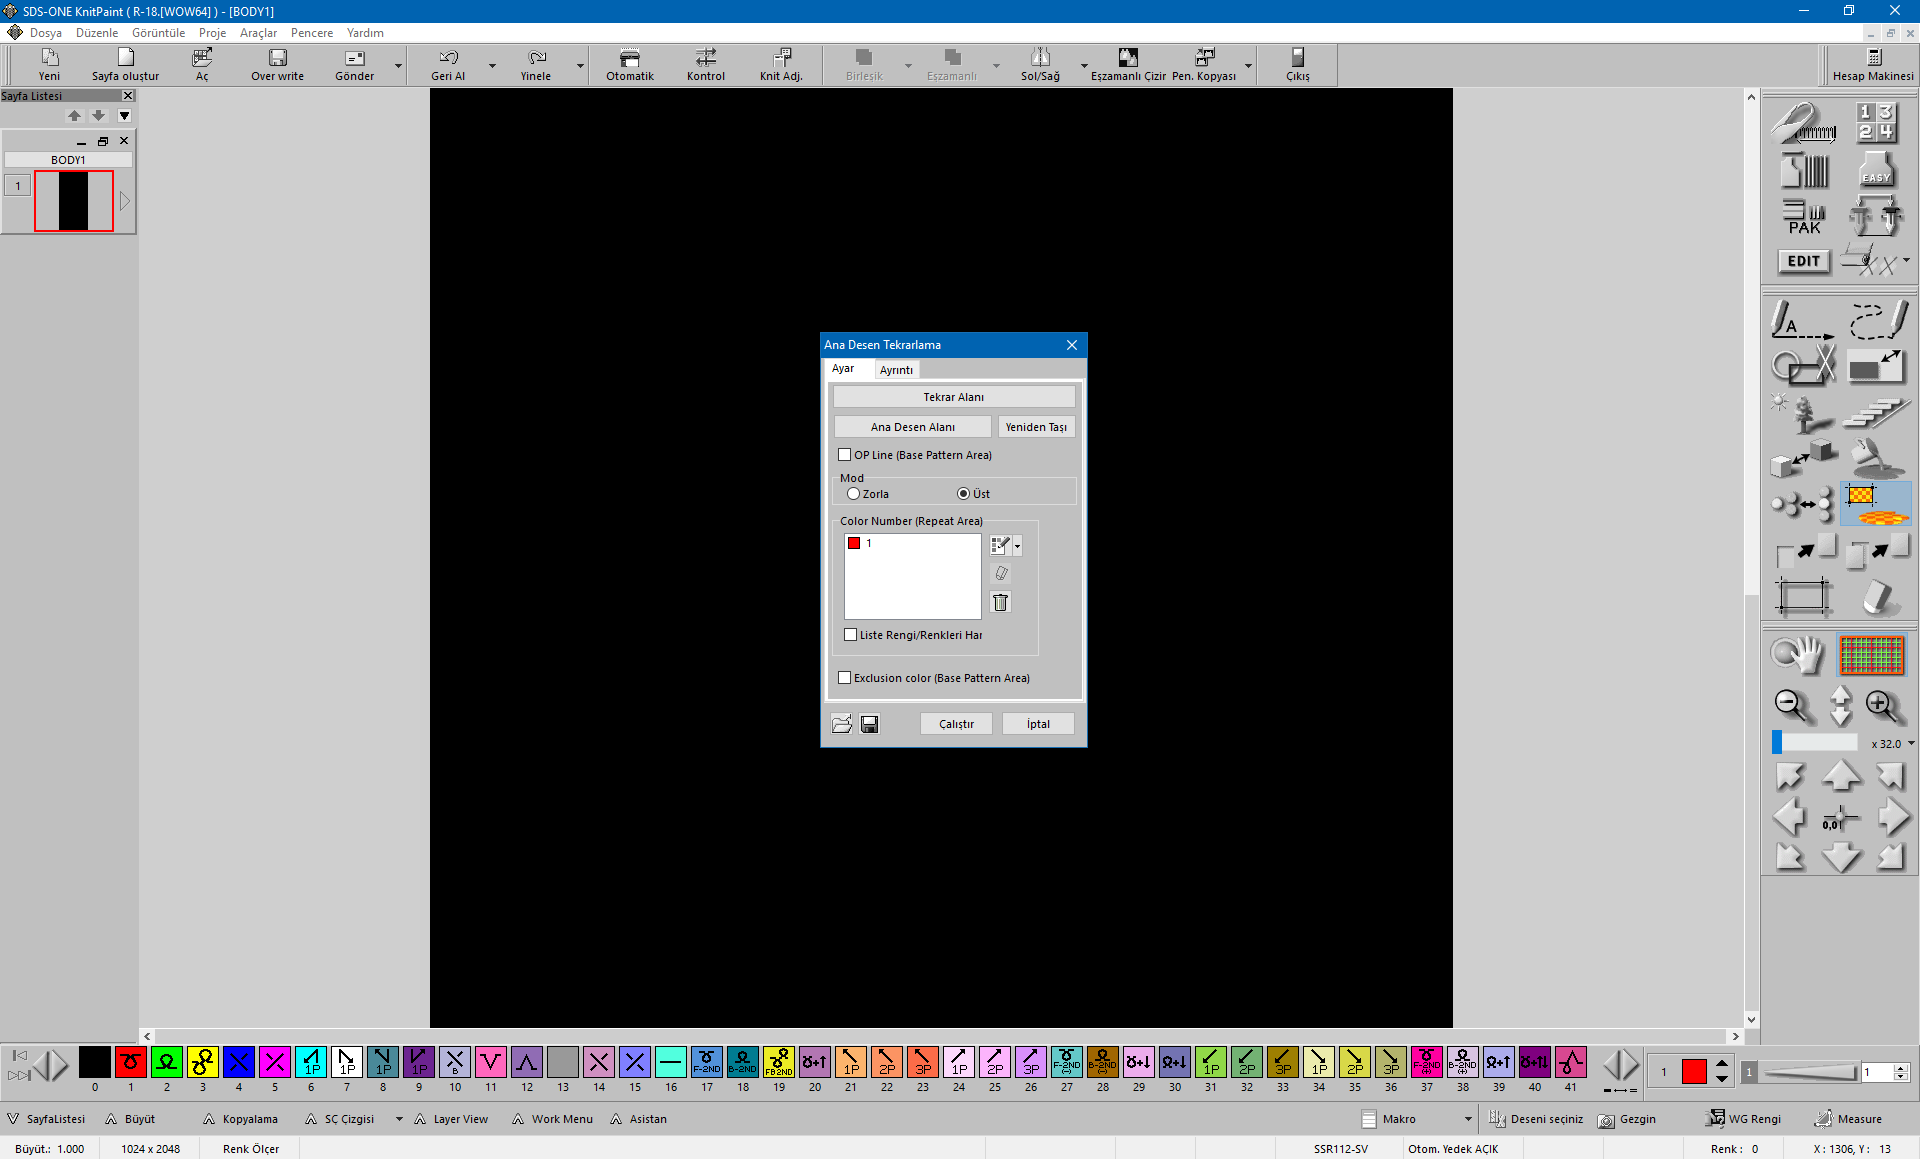Expand the Yinele dropdown arrow
Viewport: 1920px width, 1159px height.
tap(580, 66)
